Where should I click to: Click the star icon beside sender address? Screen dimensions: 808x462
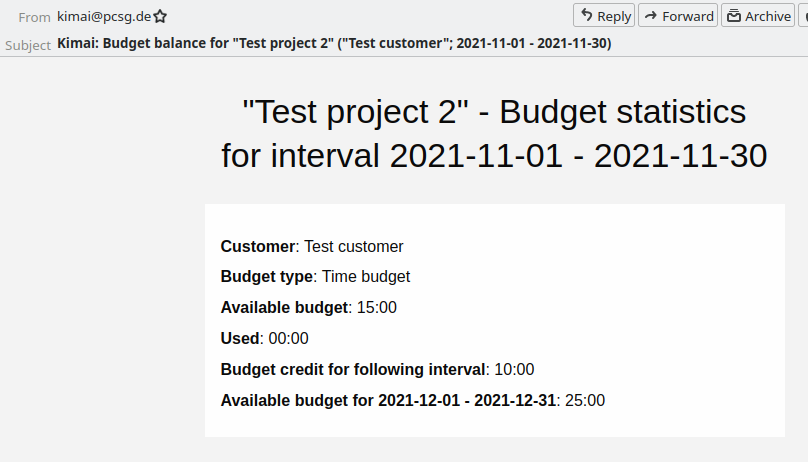pos(160,16)
